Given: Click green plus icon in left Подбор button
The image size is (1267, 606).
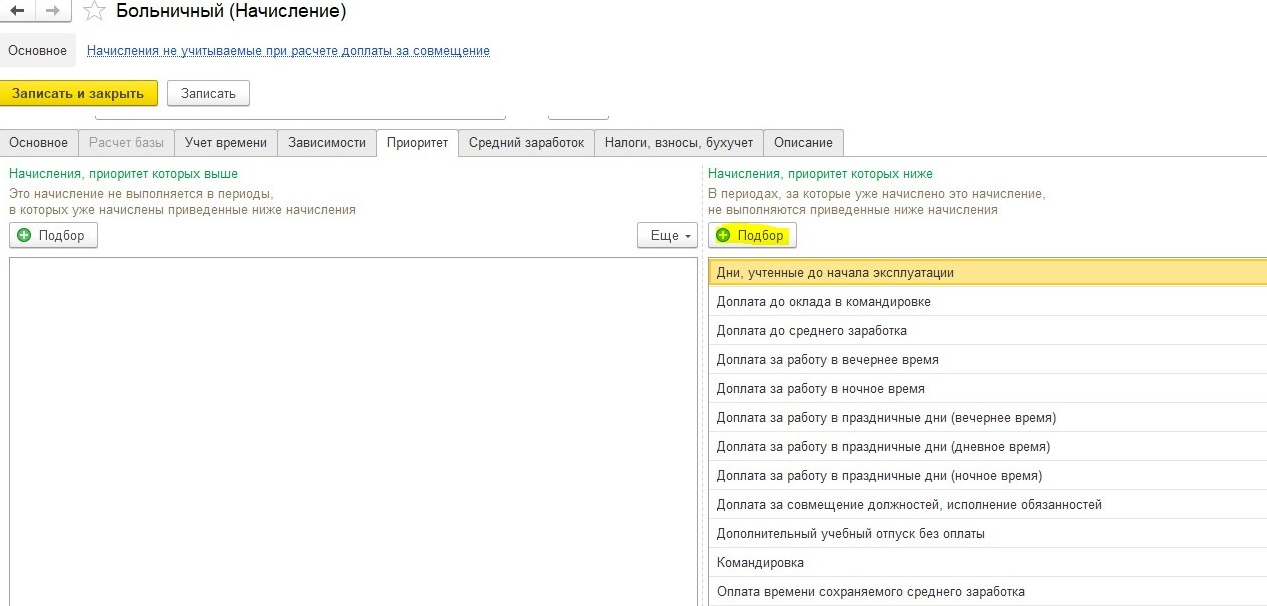Looking at the screenshot, I should [25, 236].
